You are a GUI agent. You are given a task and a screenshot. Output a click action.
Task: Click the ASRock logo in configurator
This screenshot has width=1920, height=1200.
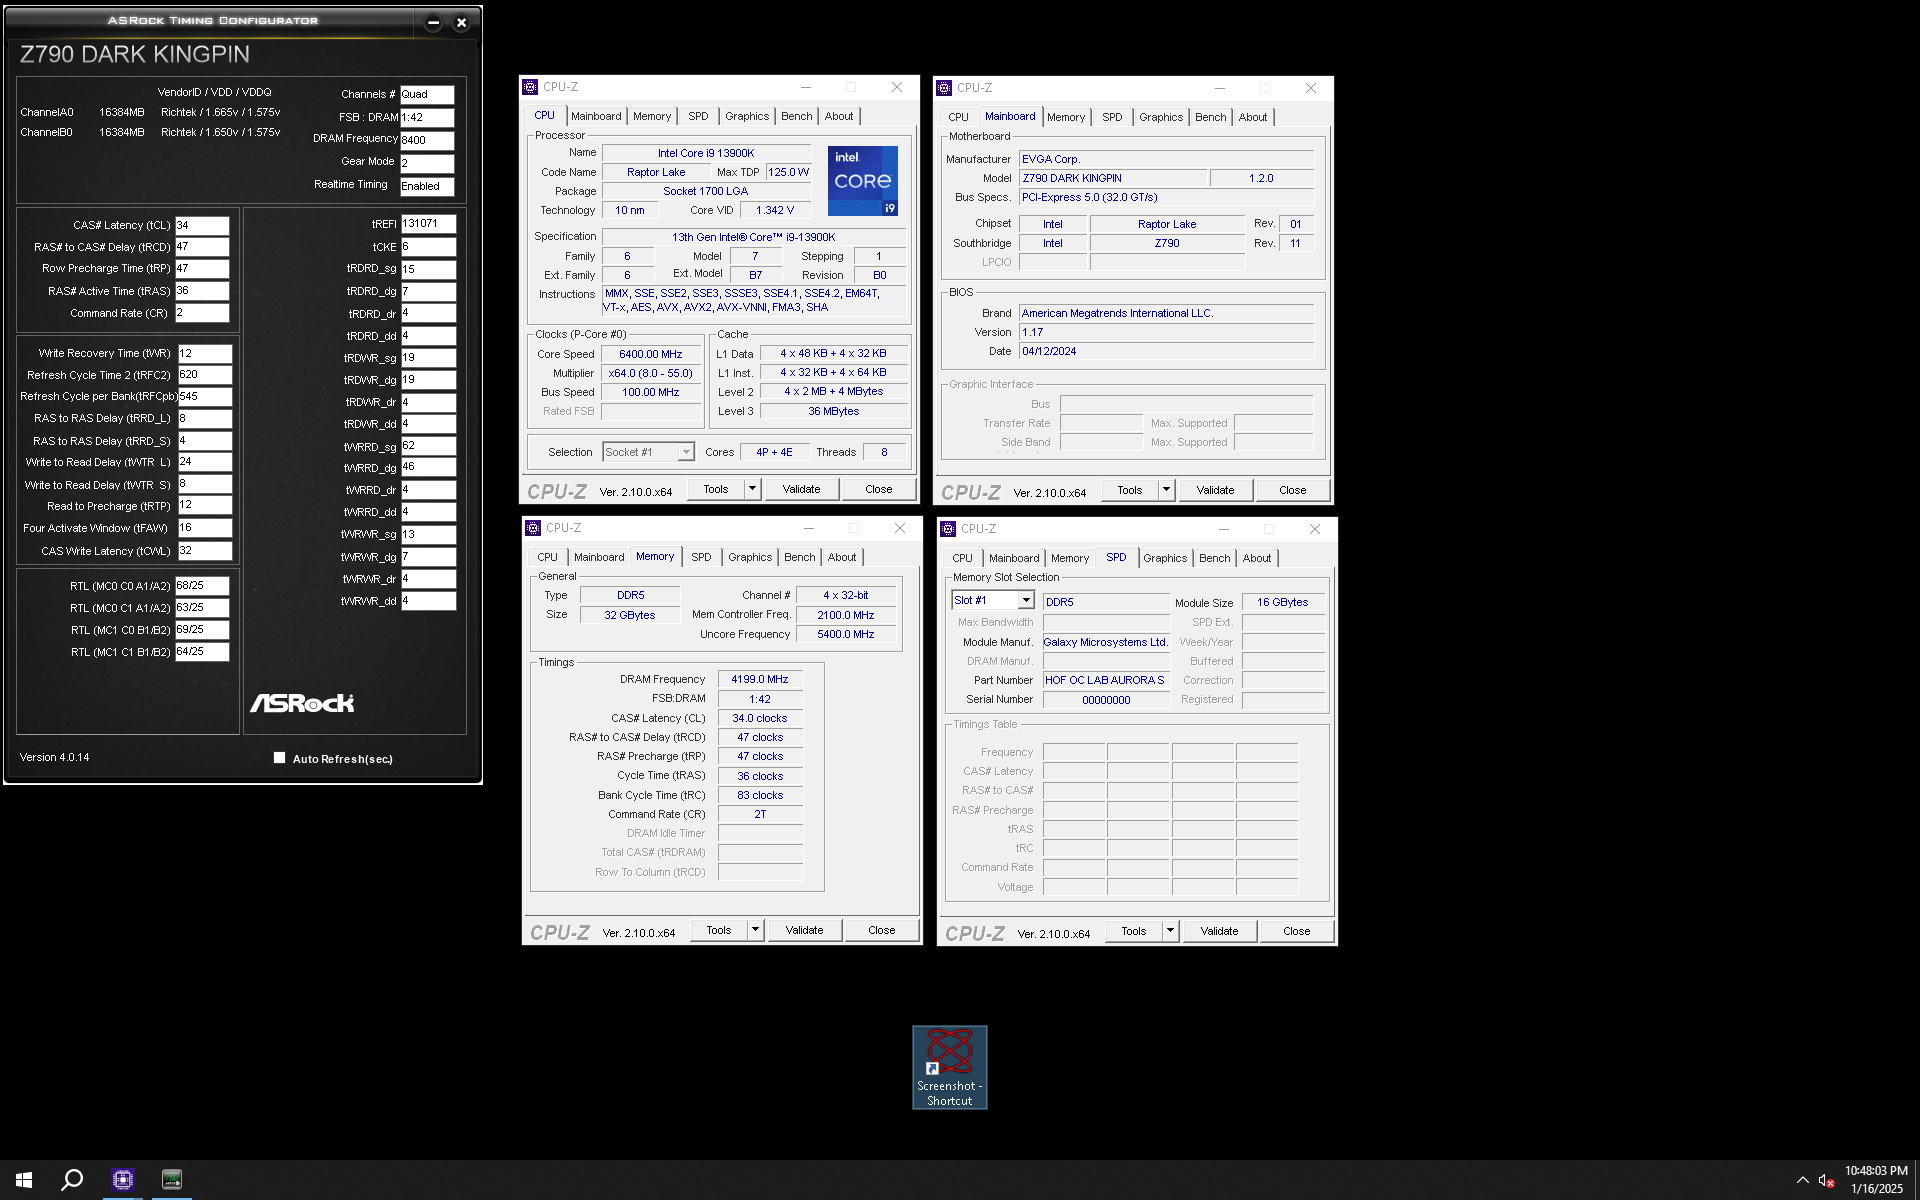[302, 703]
